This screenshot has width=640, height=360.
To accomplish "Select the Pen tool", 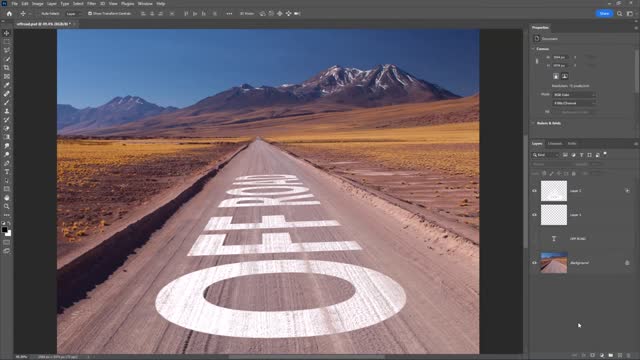I will pos(7,163).
